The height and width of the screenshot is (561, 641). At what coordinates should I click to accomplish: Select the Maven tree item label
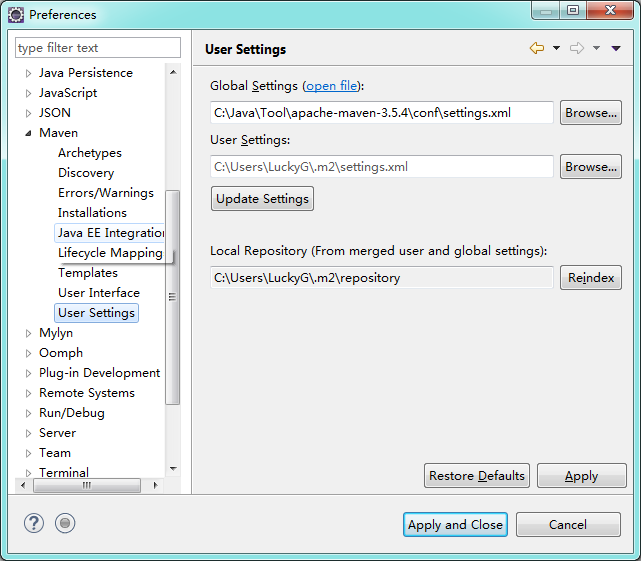pyautogui.click(x=58, y=133)
